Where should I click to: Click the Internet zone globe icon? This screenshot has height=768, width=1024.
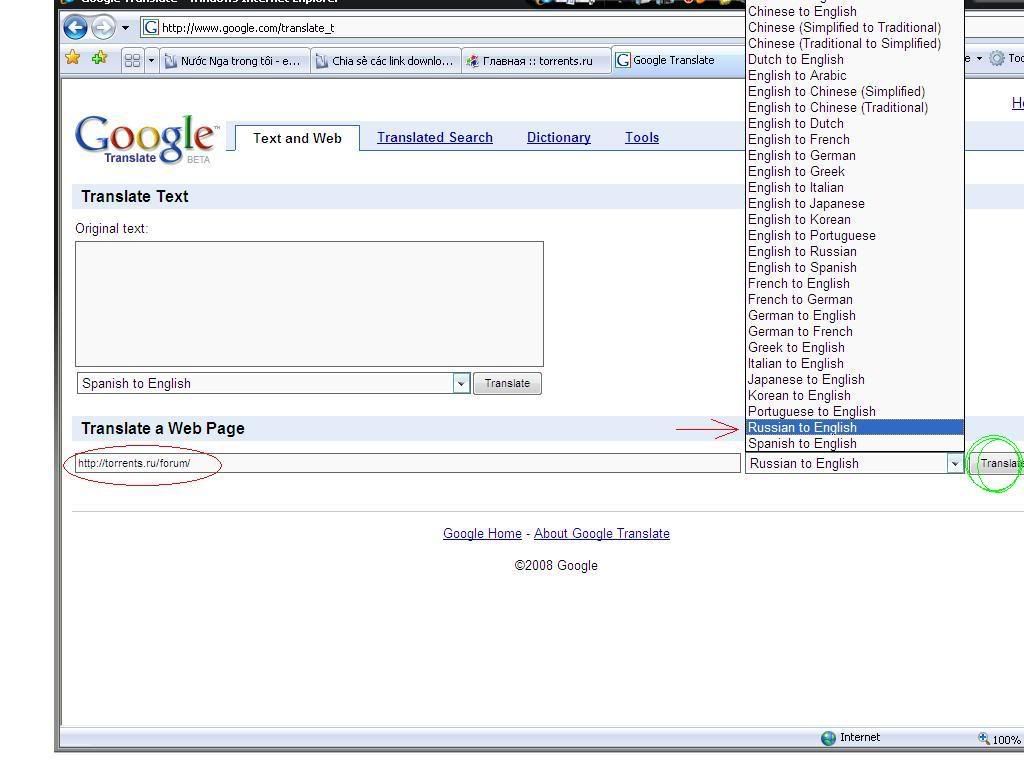coord(828,738)
